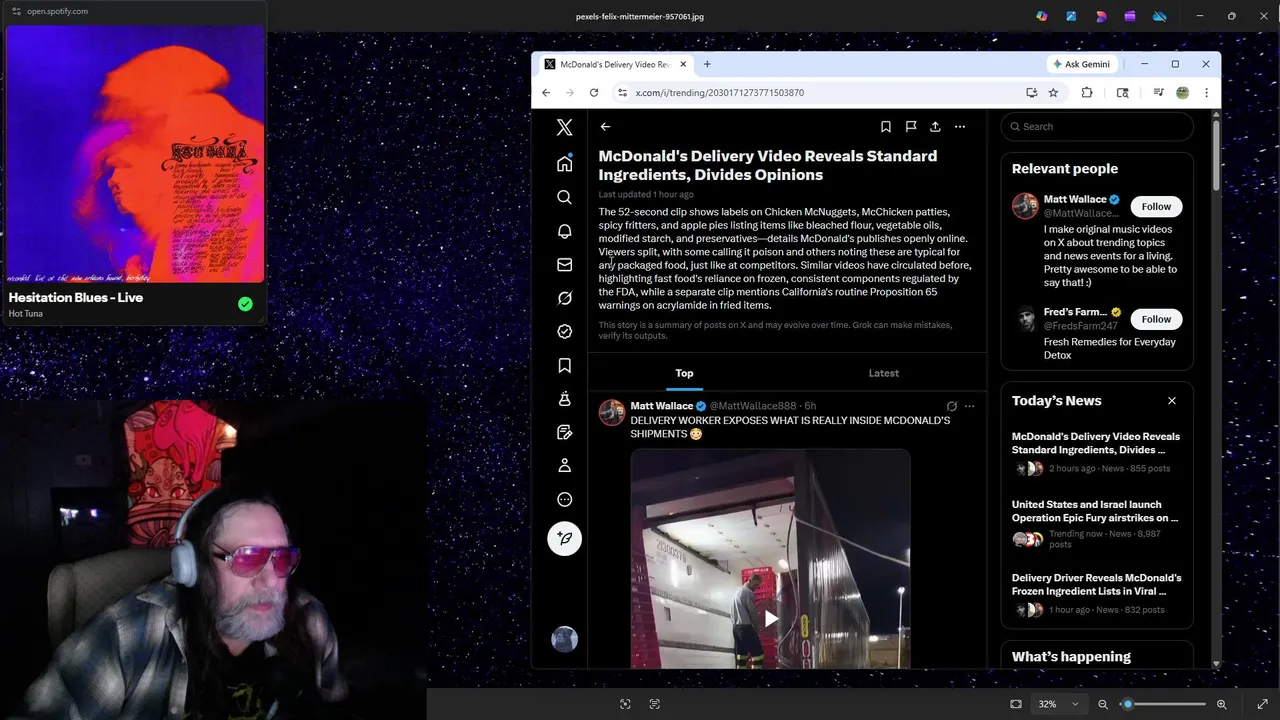Image resolution: width=1280 pixels, height=720 pixels.
Task: Click Hesitation Blues - Live song title
Action: [x=76, y=297]
